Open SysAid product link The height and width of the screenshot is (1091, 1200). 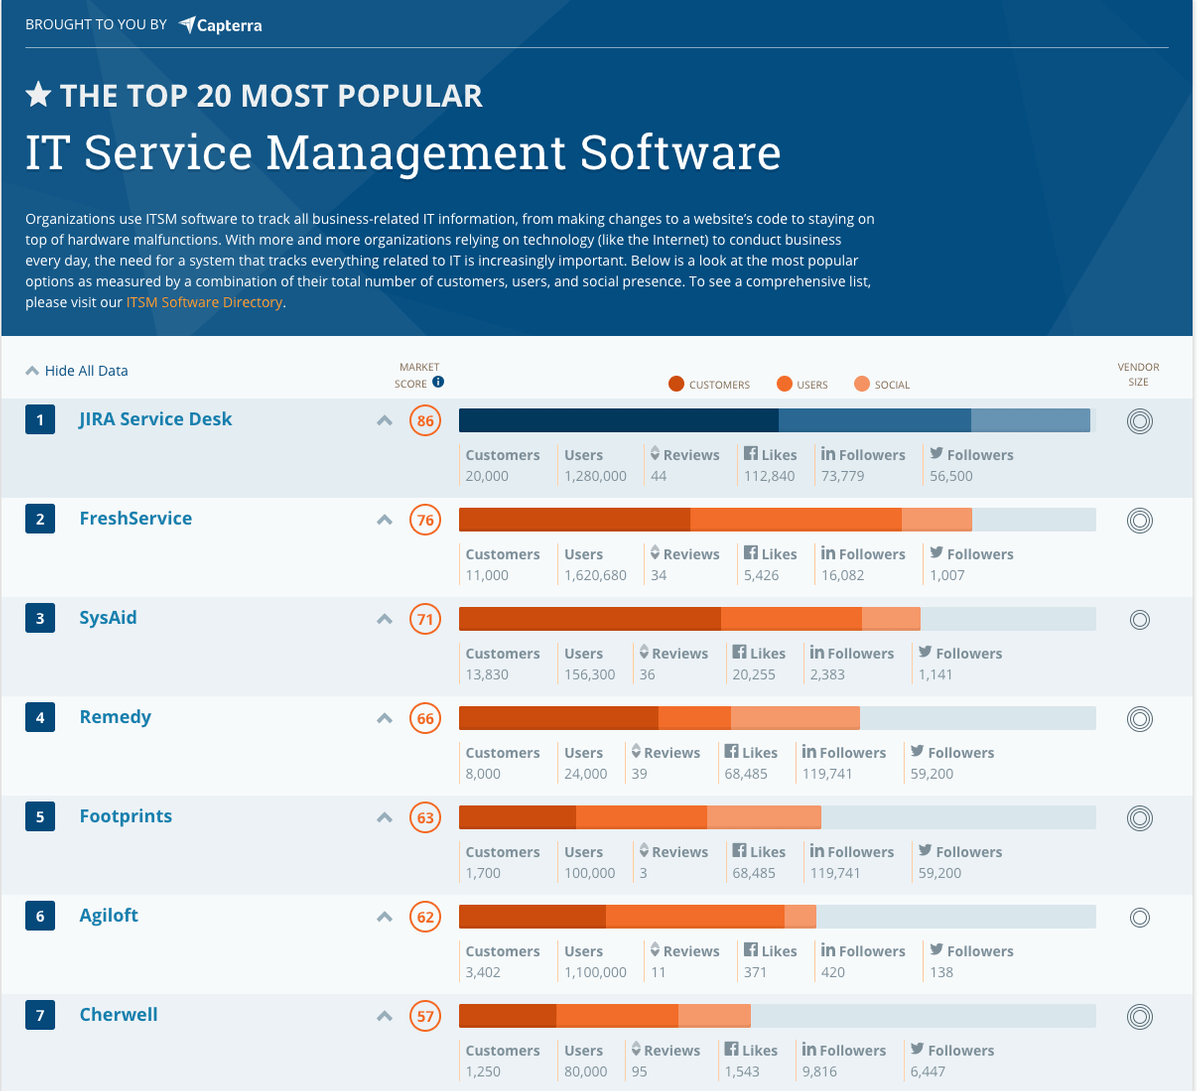[108, 617]
